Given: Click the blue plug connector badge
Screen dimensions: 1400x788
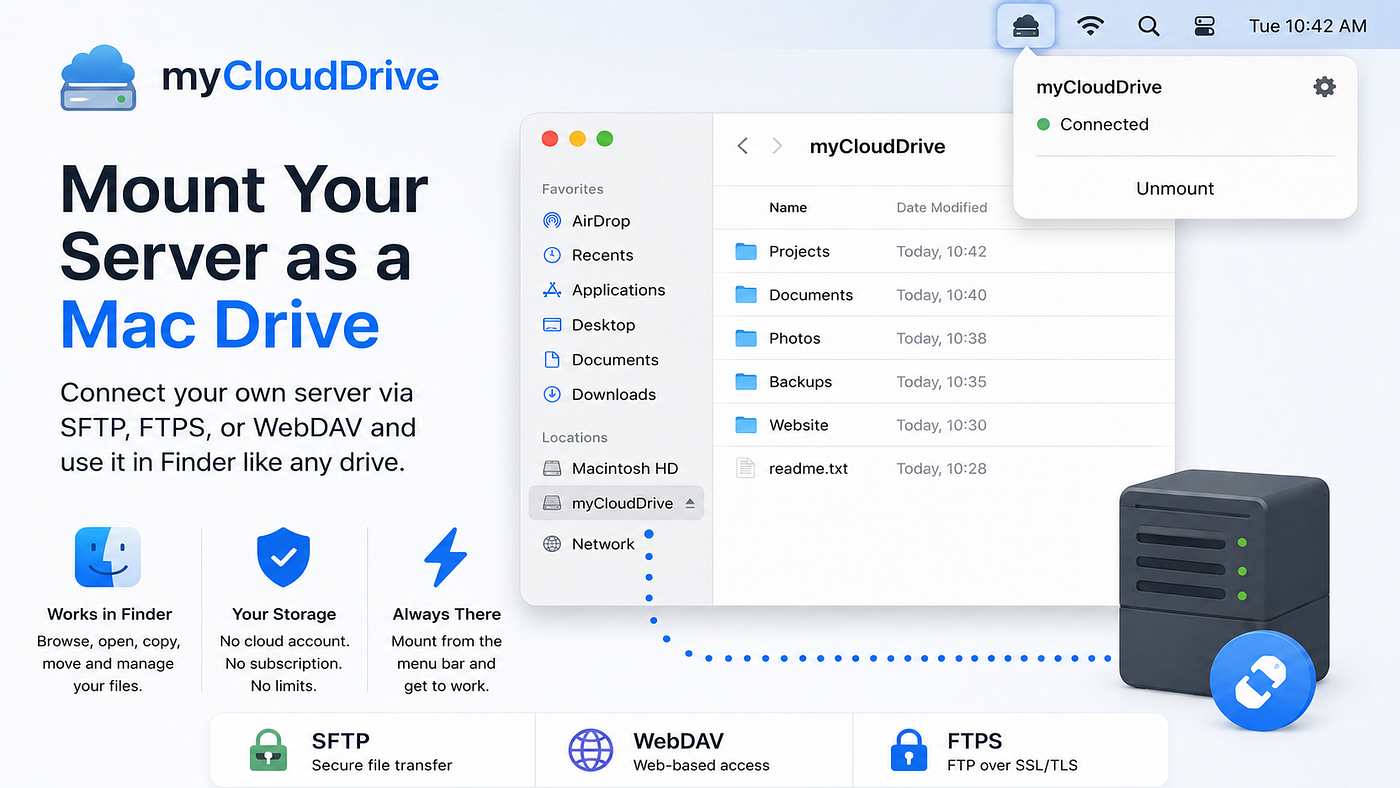Looking at the screenshot, I should [x=1262, y=681].
